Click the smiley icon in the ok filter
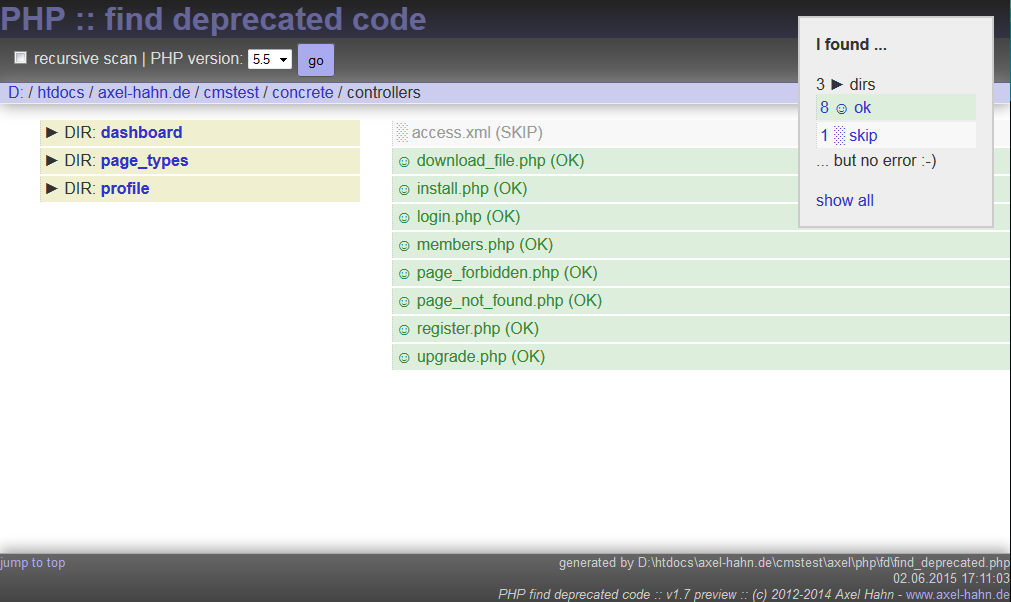This screenshot has height=602, width=1011. (x=841, y=109)
